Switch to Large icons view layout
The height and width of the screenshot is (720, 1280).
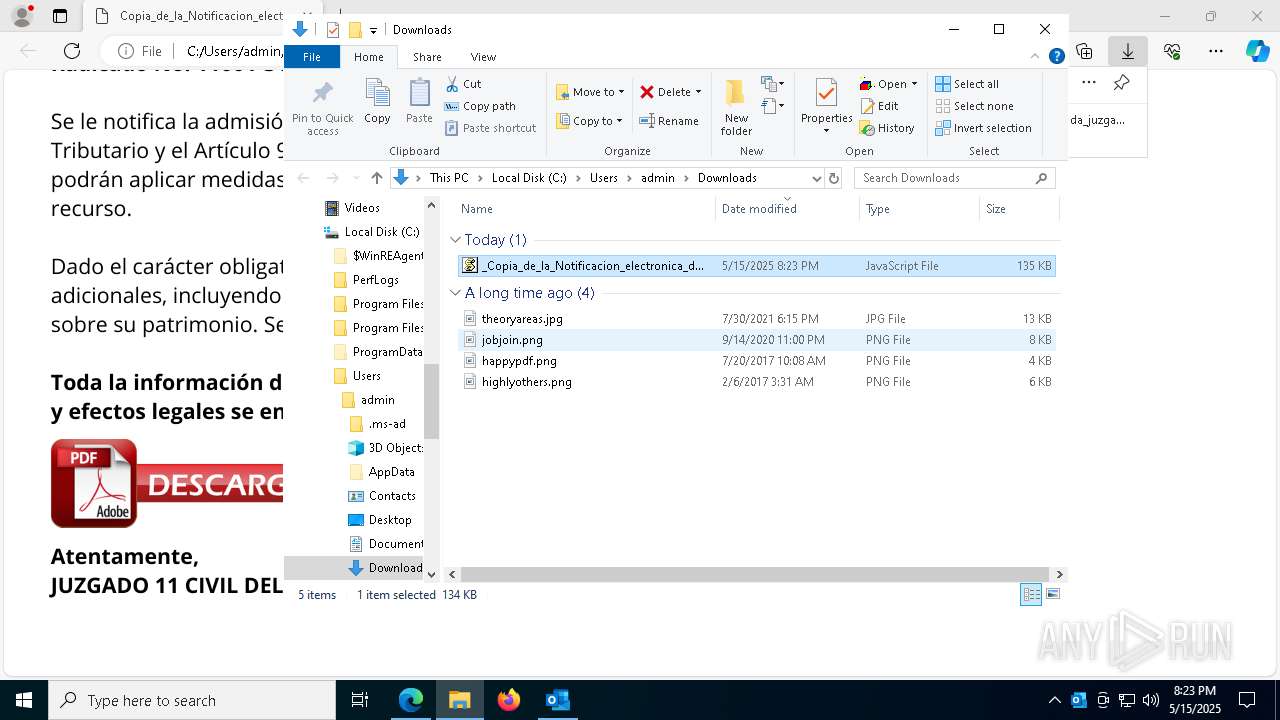tap(1052, 594)
